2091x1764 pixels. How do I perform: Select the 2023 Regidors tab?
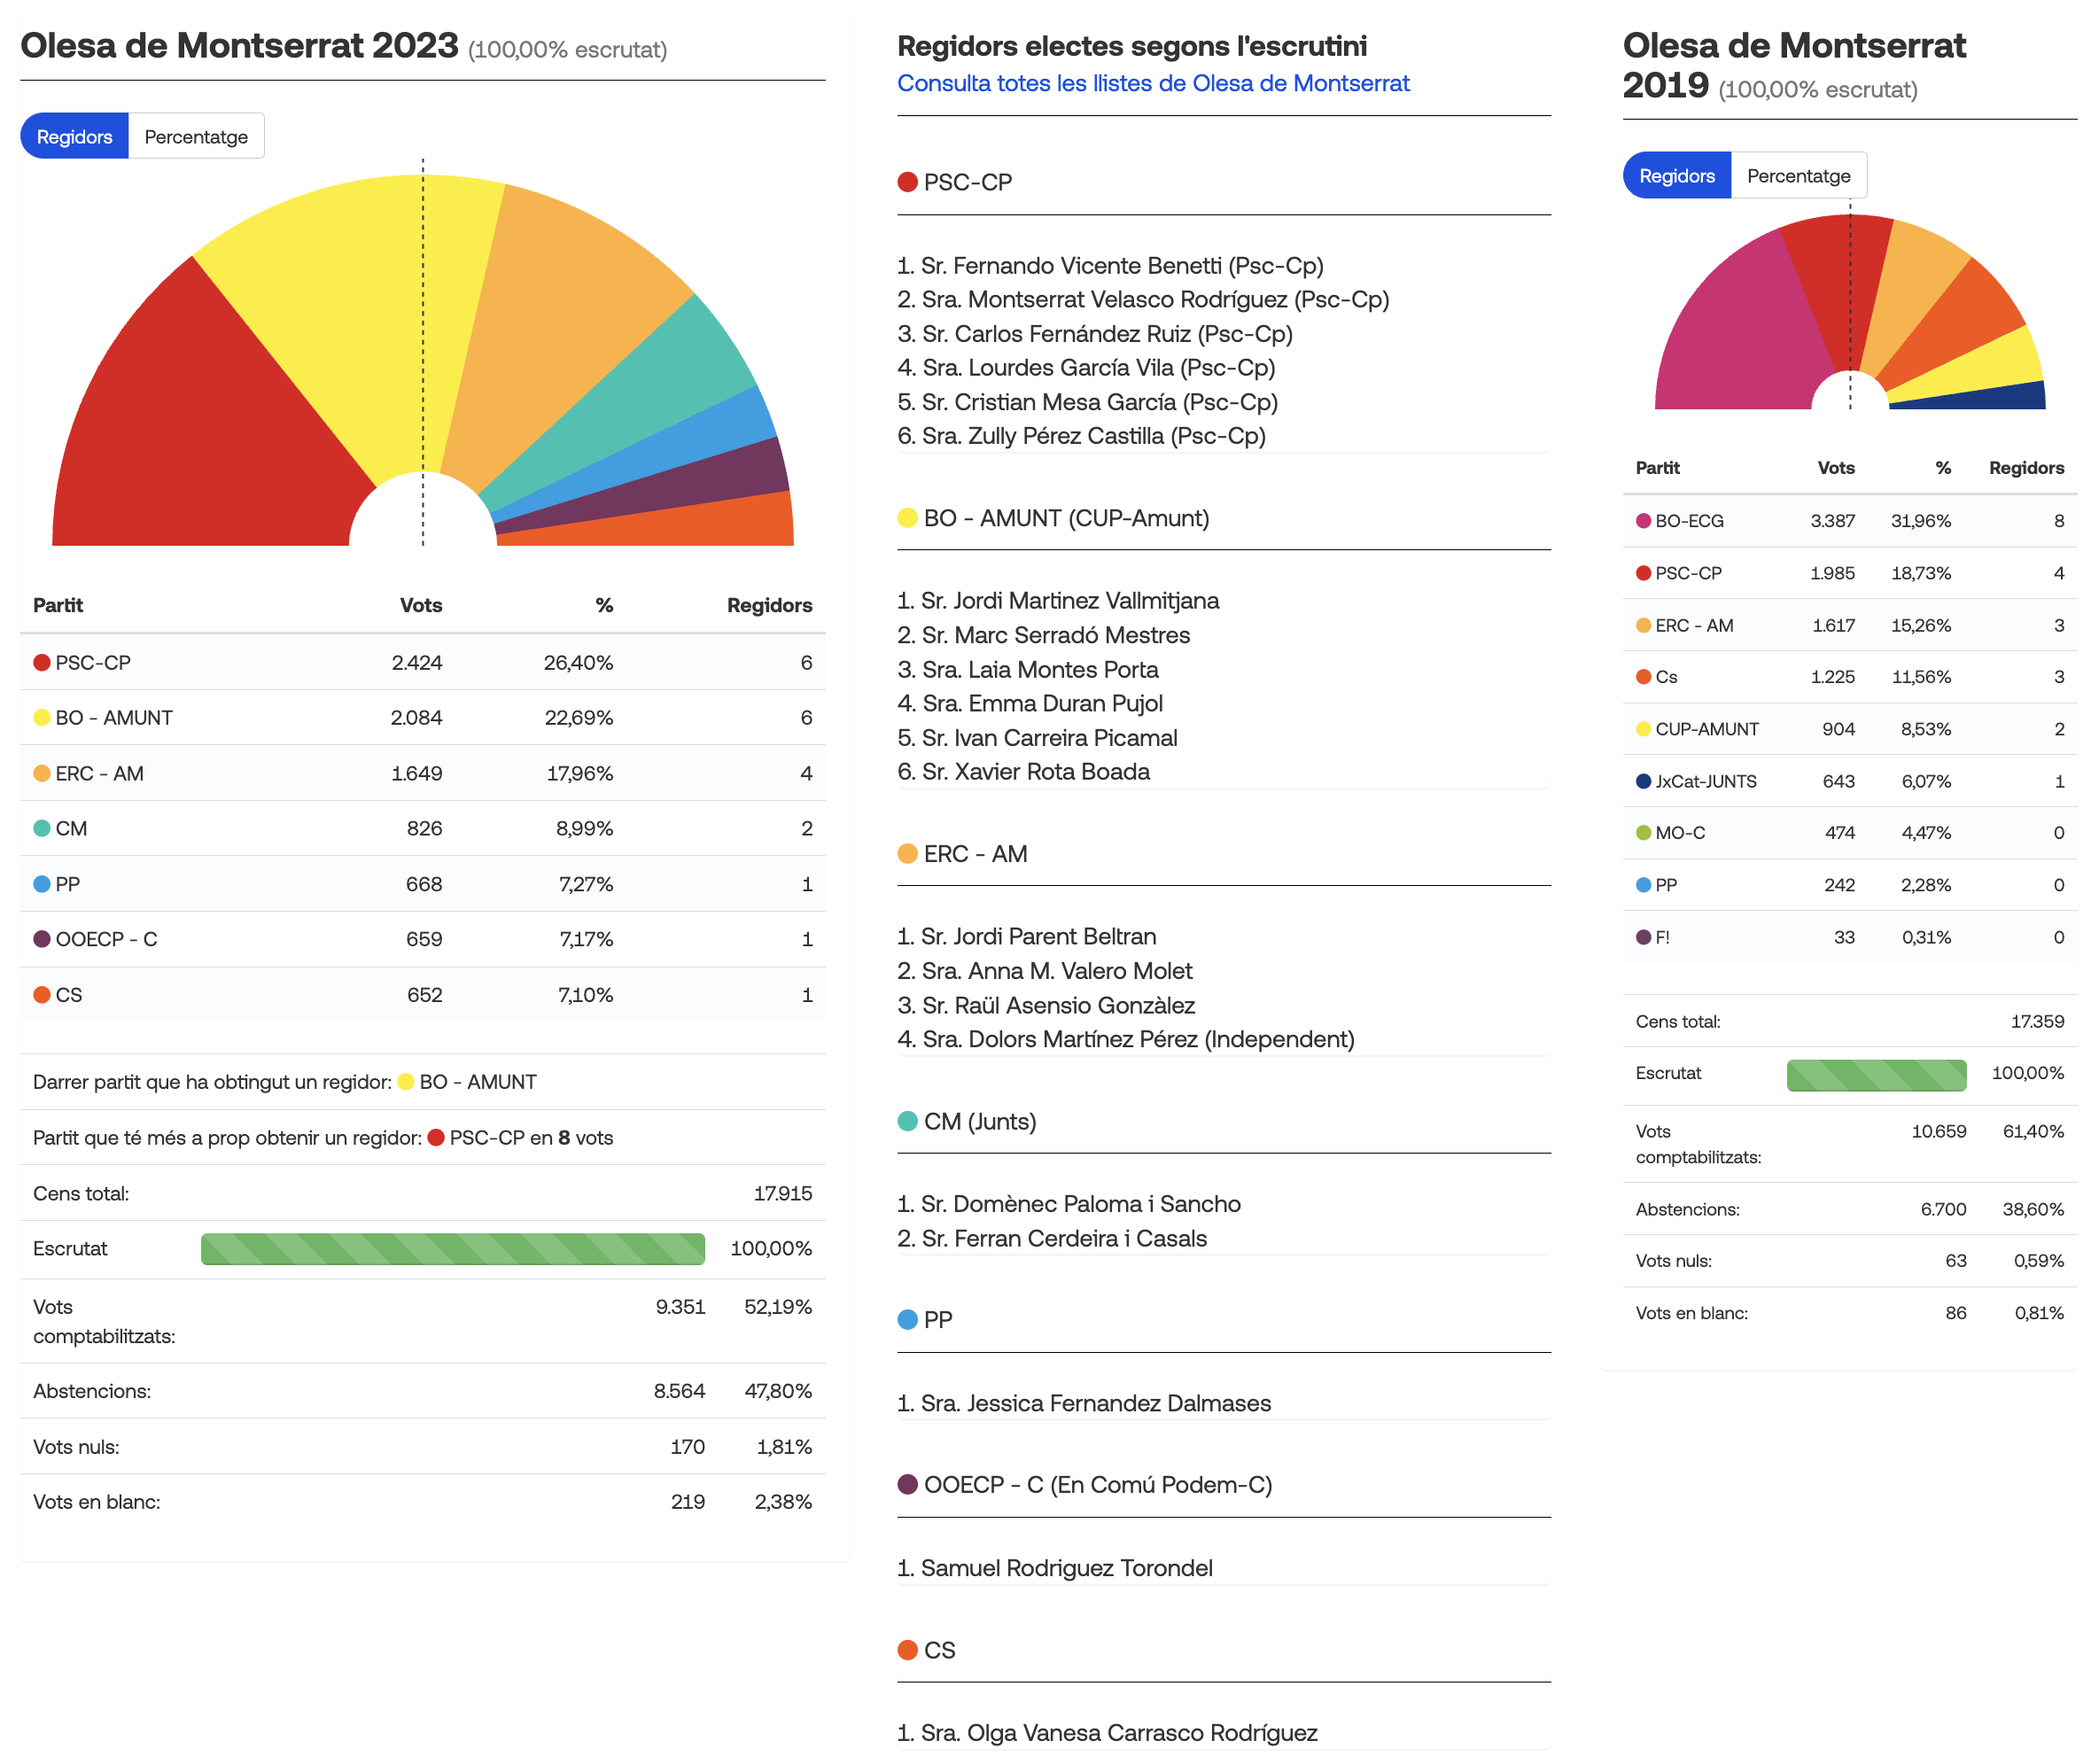[x=74, y=136]
